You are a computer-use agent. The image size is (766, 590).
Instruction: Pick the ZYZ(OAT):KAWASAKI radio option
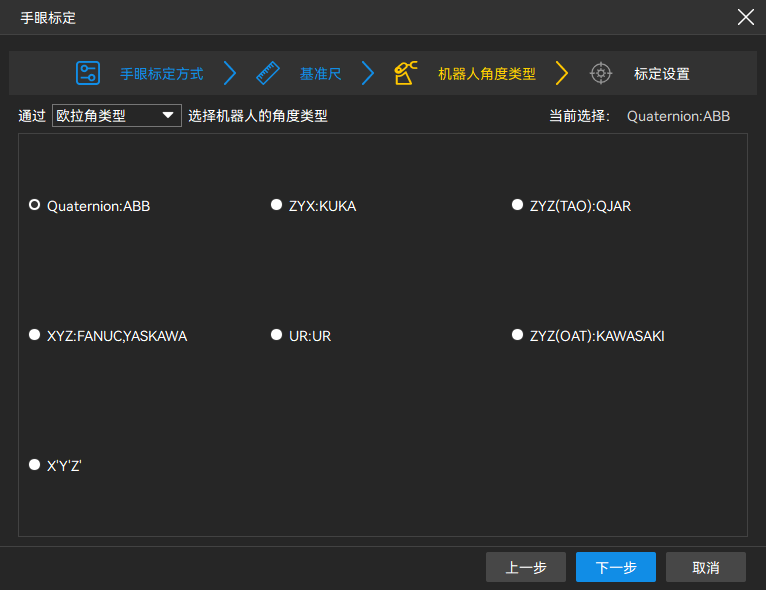(x=518, y=335)
